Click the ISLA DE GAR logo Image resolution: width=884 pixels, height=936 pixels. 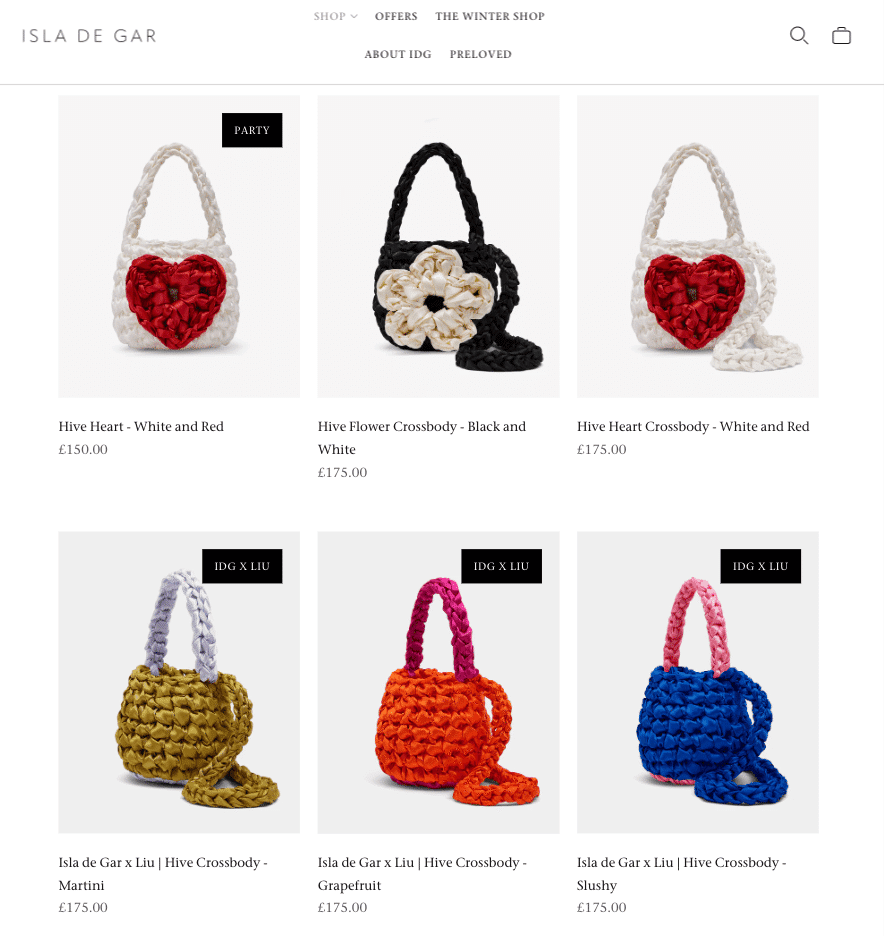89,36
